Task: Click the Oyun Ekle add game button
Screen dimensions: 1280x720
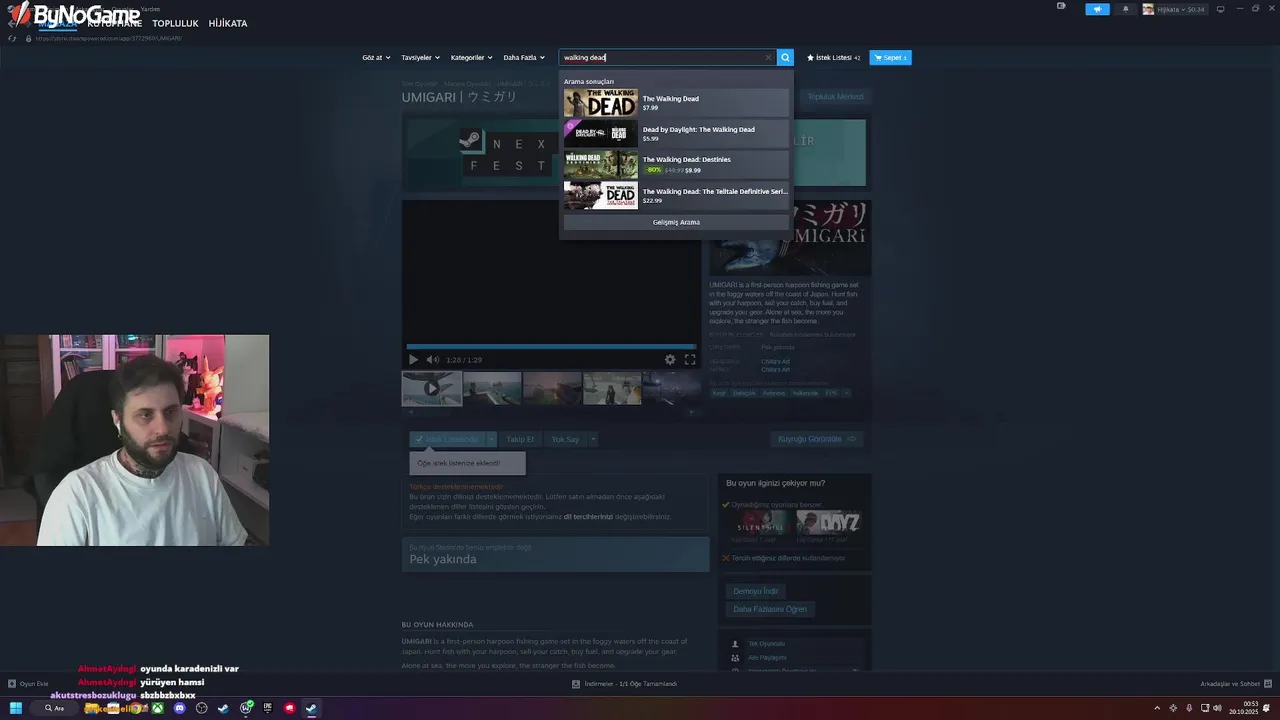Action: [28, 684]
